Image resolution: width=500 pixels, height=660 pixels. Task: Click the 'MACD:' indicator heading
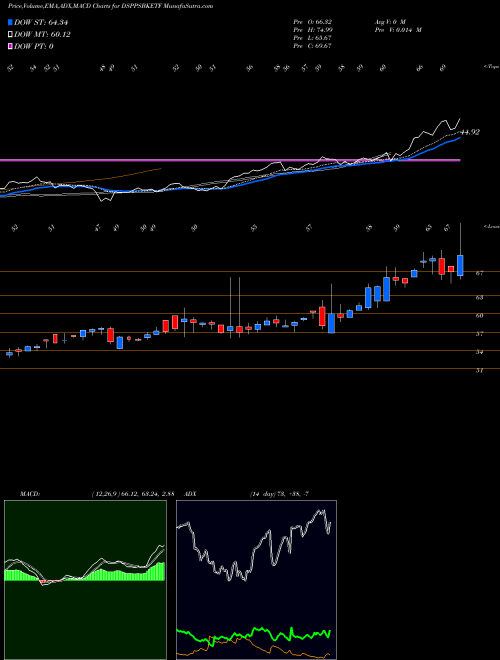[29, 494]
